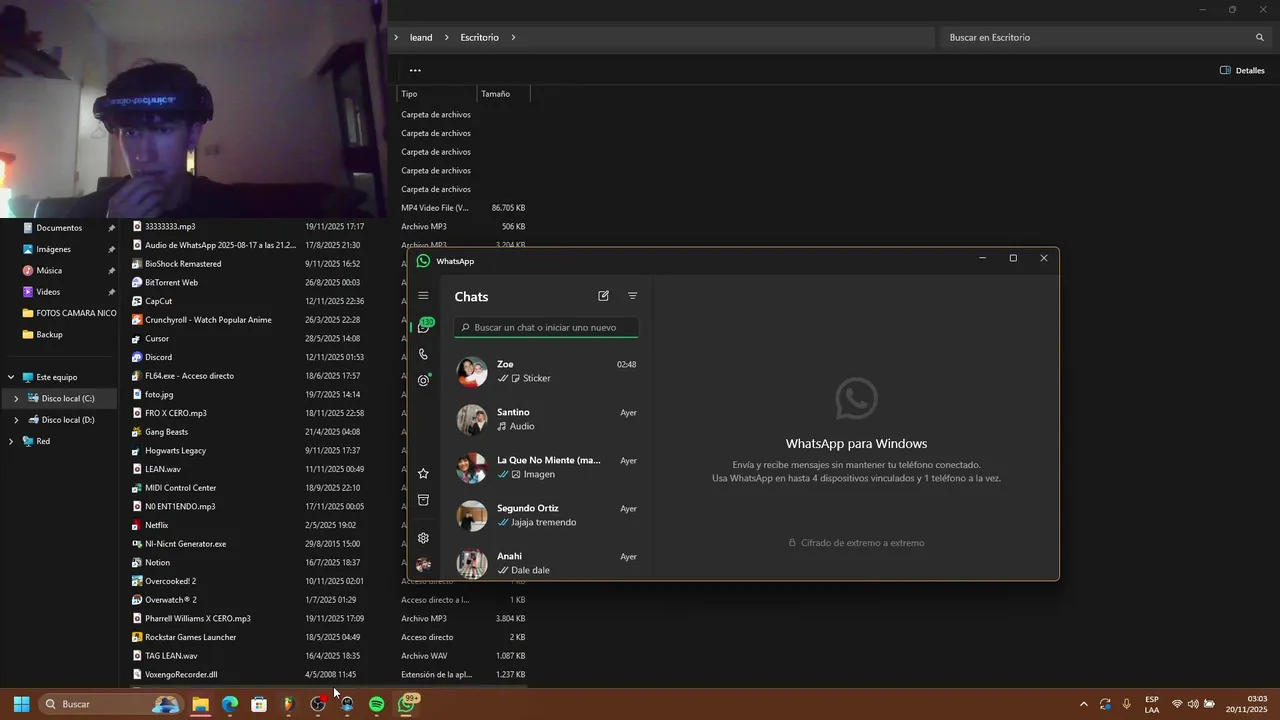1280x720 pixels.
Task: Click Zoe's profile avatar
Action: click(x=472, y=372)
